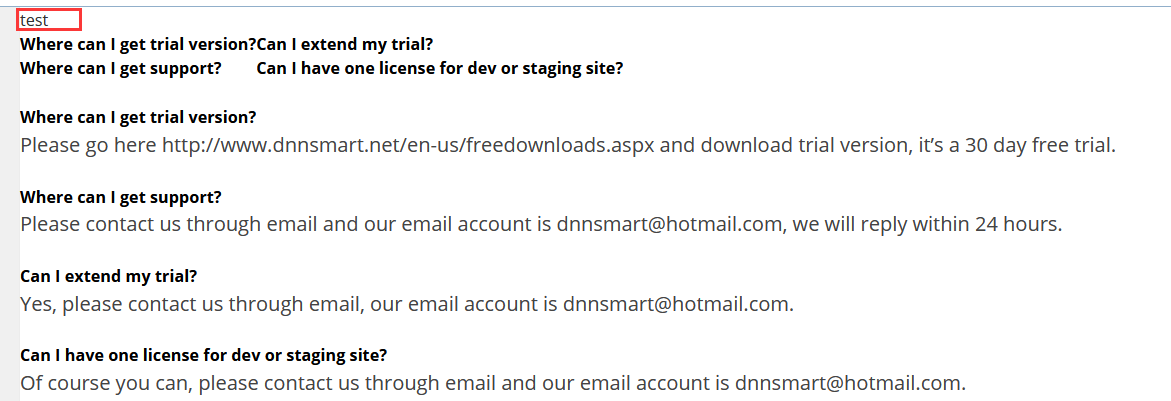Select license question heading above "Of course" answer
This screenshot has width=1171, height=401.
coord(203,355)
